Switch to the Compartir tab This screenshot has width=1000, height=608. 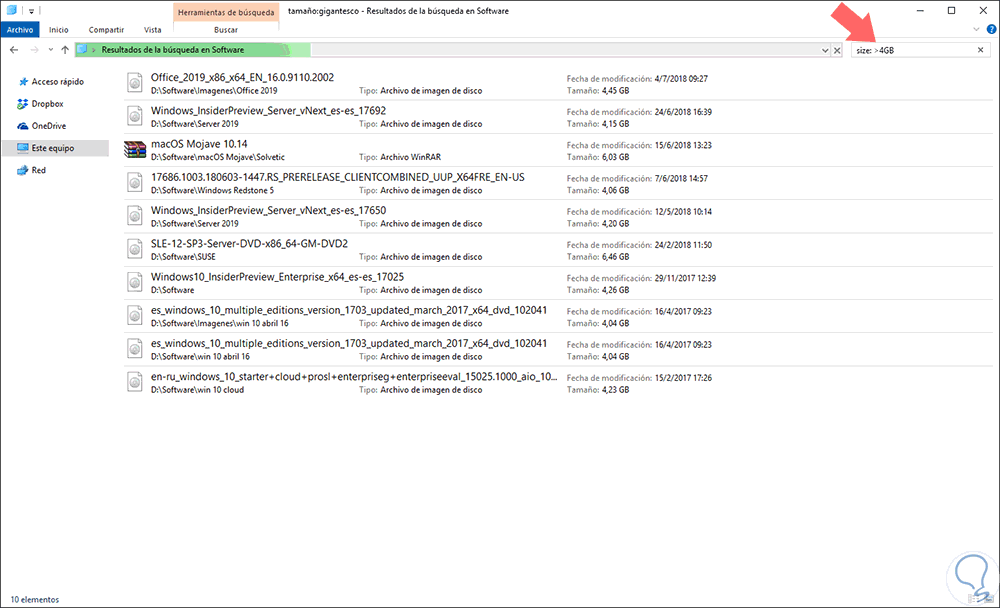click(x=106, y=29)
